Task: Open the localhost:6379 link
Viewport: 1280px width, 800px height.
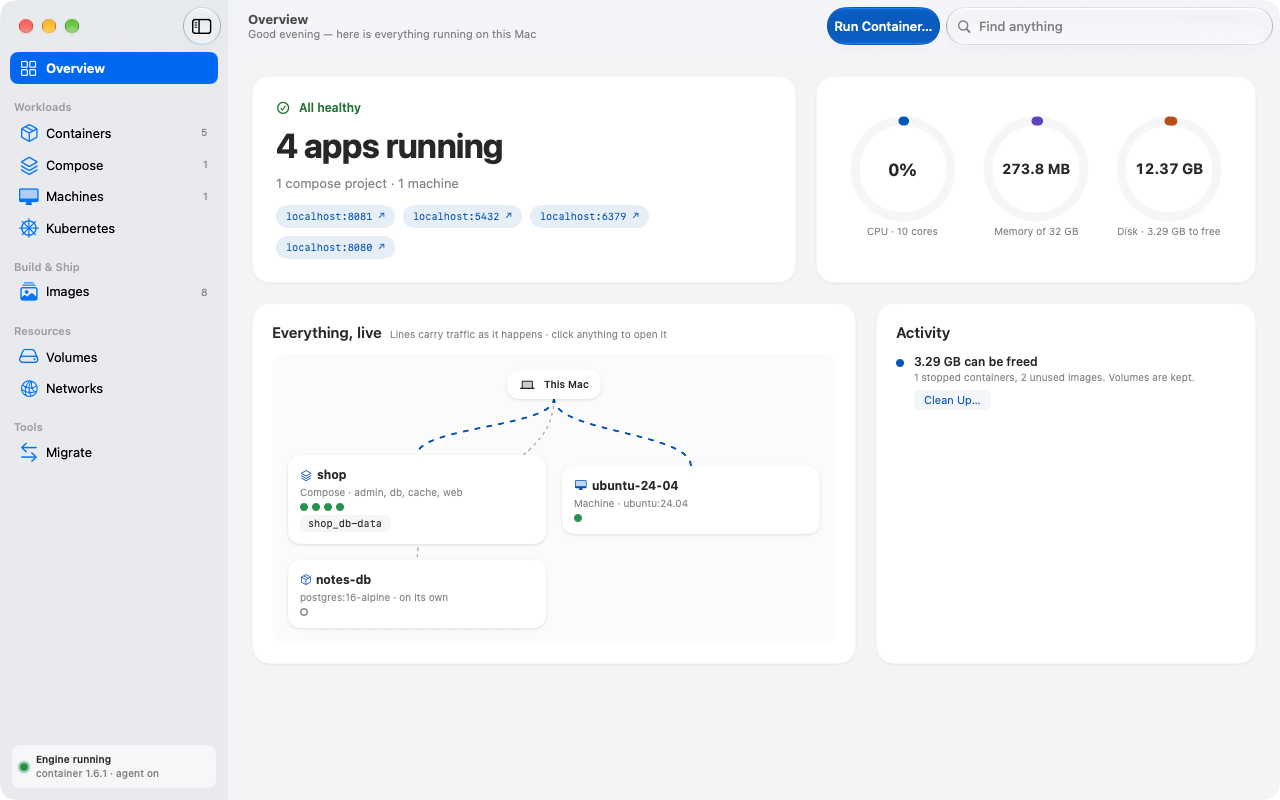Action: click(x=589, y=216)
